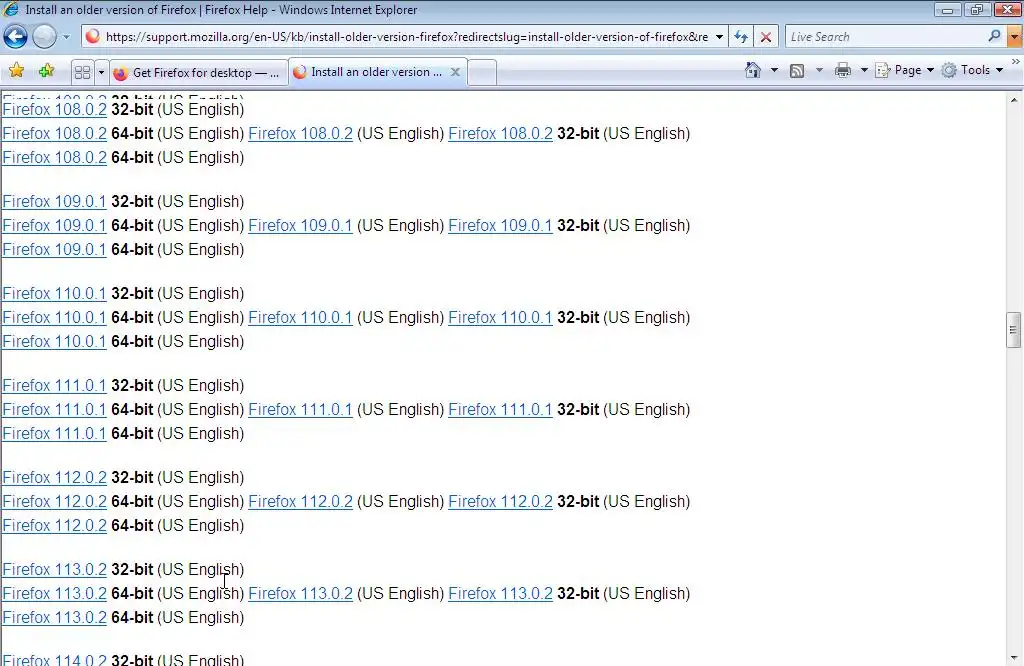This screenshot has height=666, width=1024.
Task: Open the Quick Tabs grid icon
Action: 82,72
